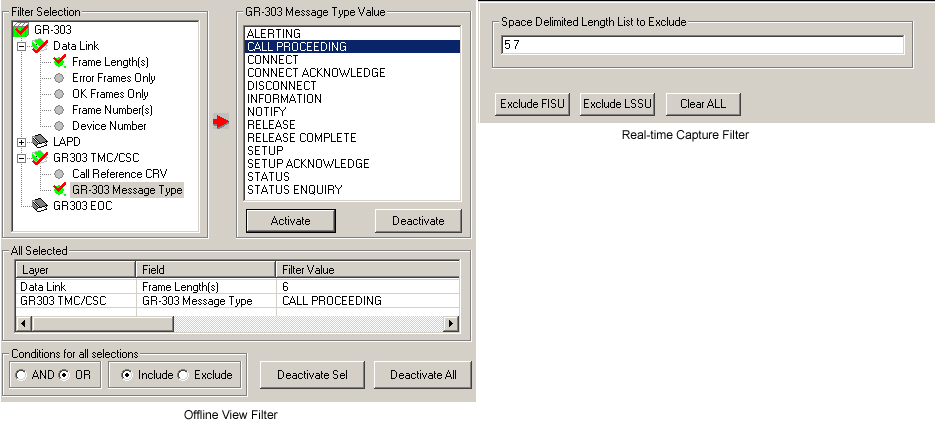This screenshot has width=935, height=424.
Task: Click the Deactivate button
Action: coord(418,221)
